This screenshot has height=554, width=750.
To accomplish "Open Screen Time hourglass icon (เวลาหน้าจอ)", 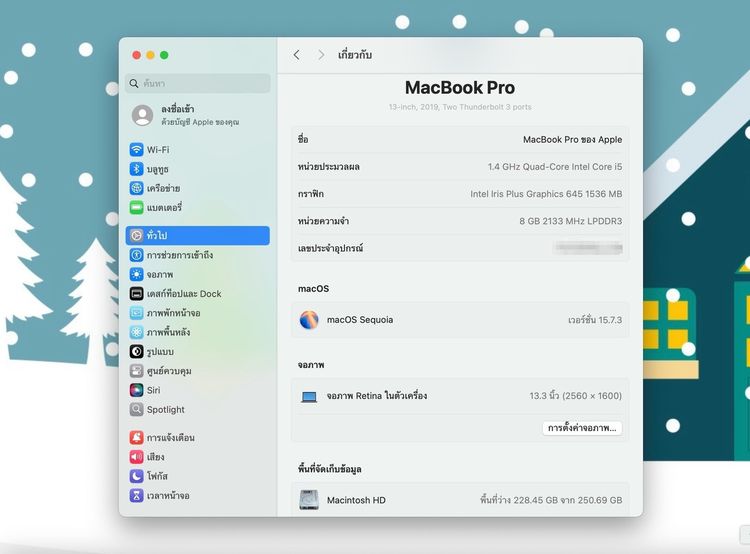I will pos(136,495).
